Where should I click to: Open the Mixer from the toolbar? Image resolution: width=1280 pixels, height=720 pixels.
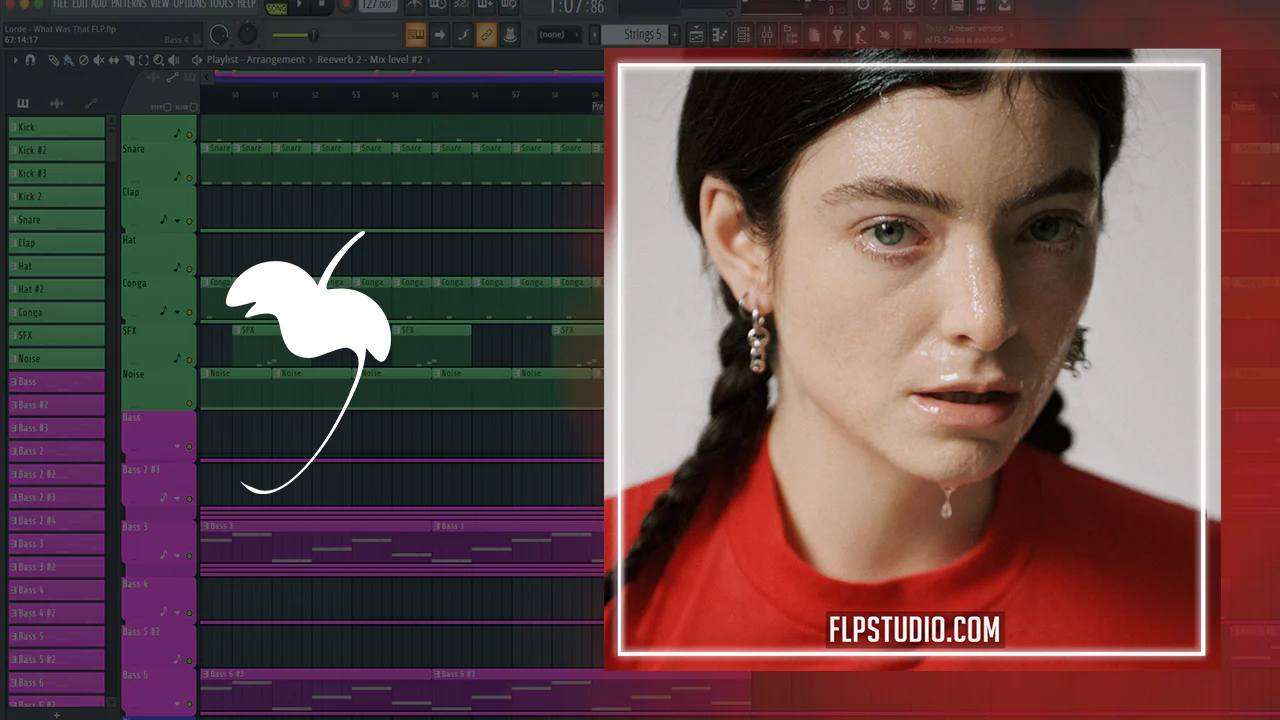pos(766,35)
